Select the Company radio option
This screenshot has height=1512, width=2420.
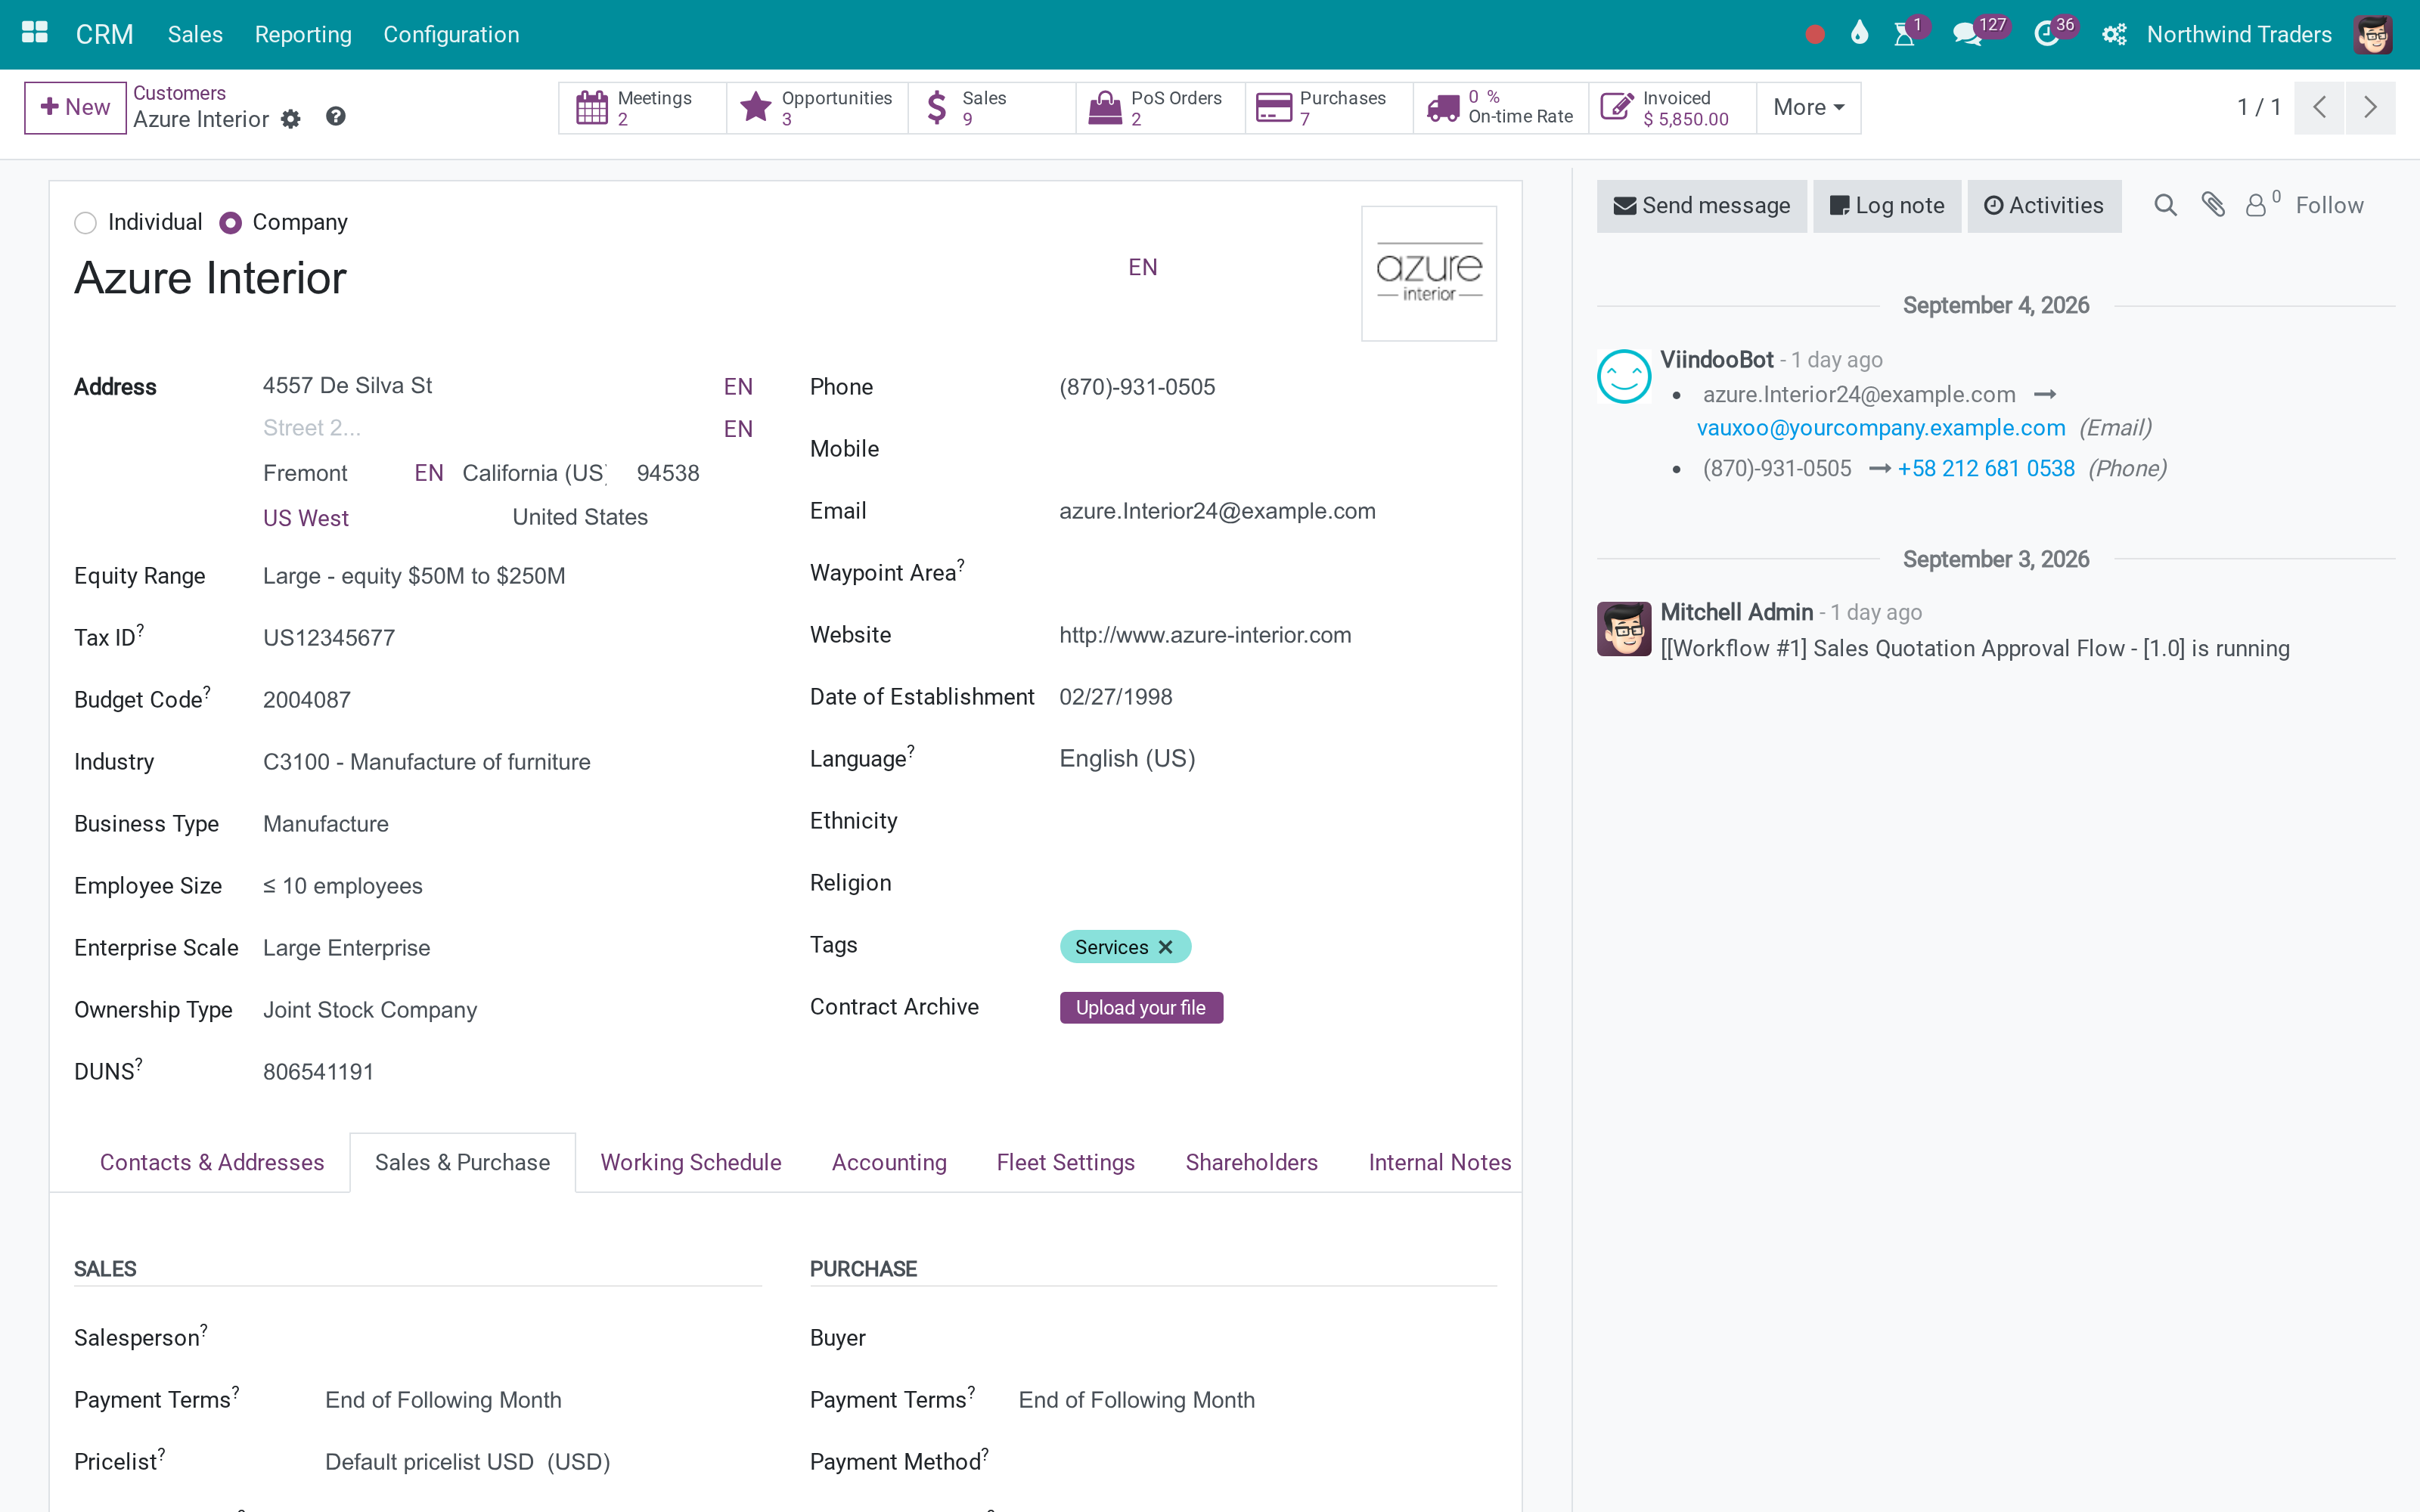point(230,223)
